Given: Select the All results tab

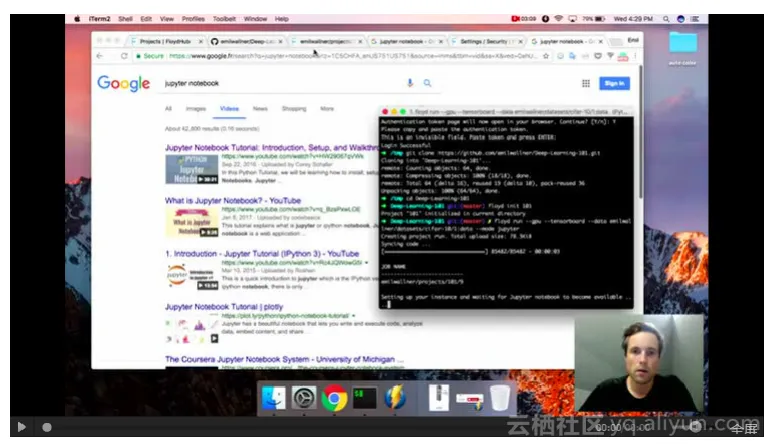Looking at the screenshot, I should tap(168, 109).
